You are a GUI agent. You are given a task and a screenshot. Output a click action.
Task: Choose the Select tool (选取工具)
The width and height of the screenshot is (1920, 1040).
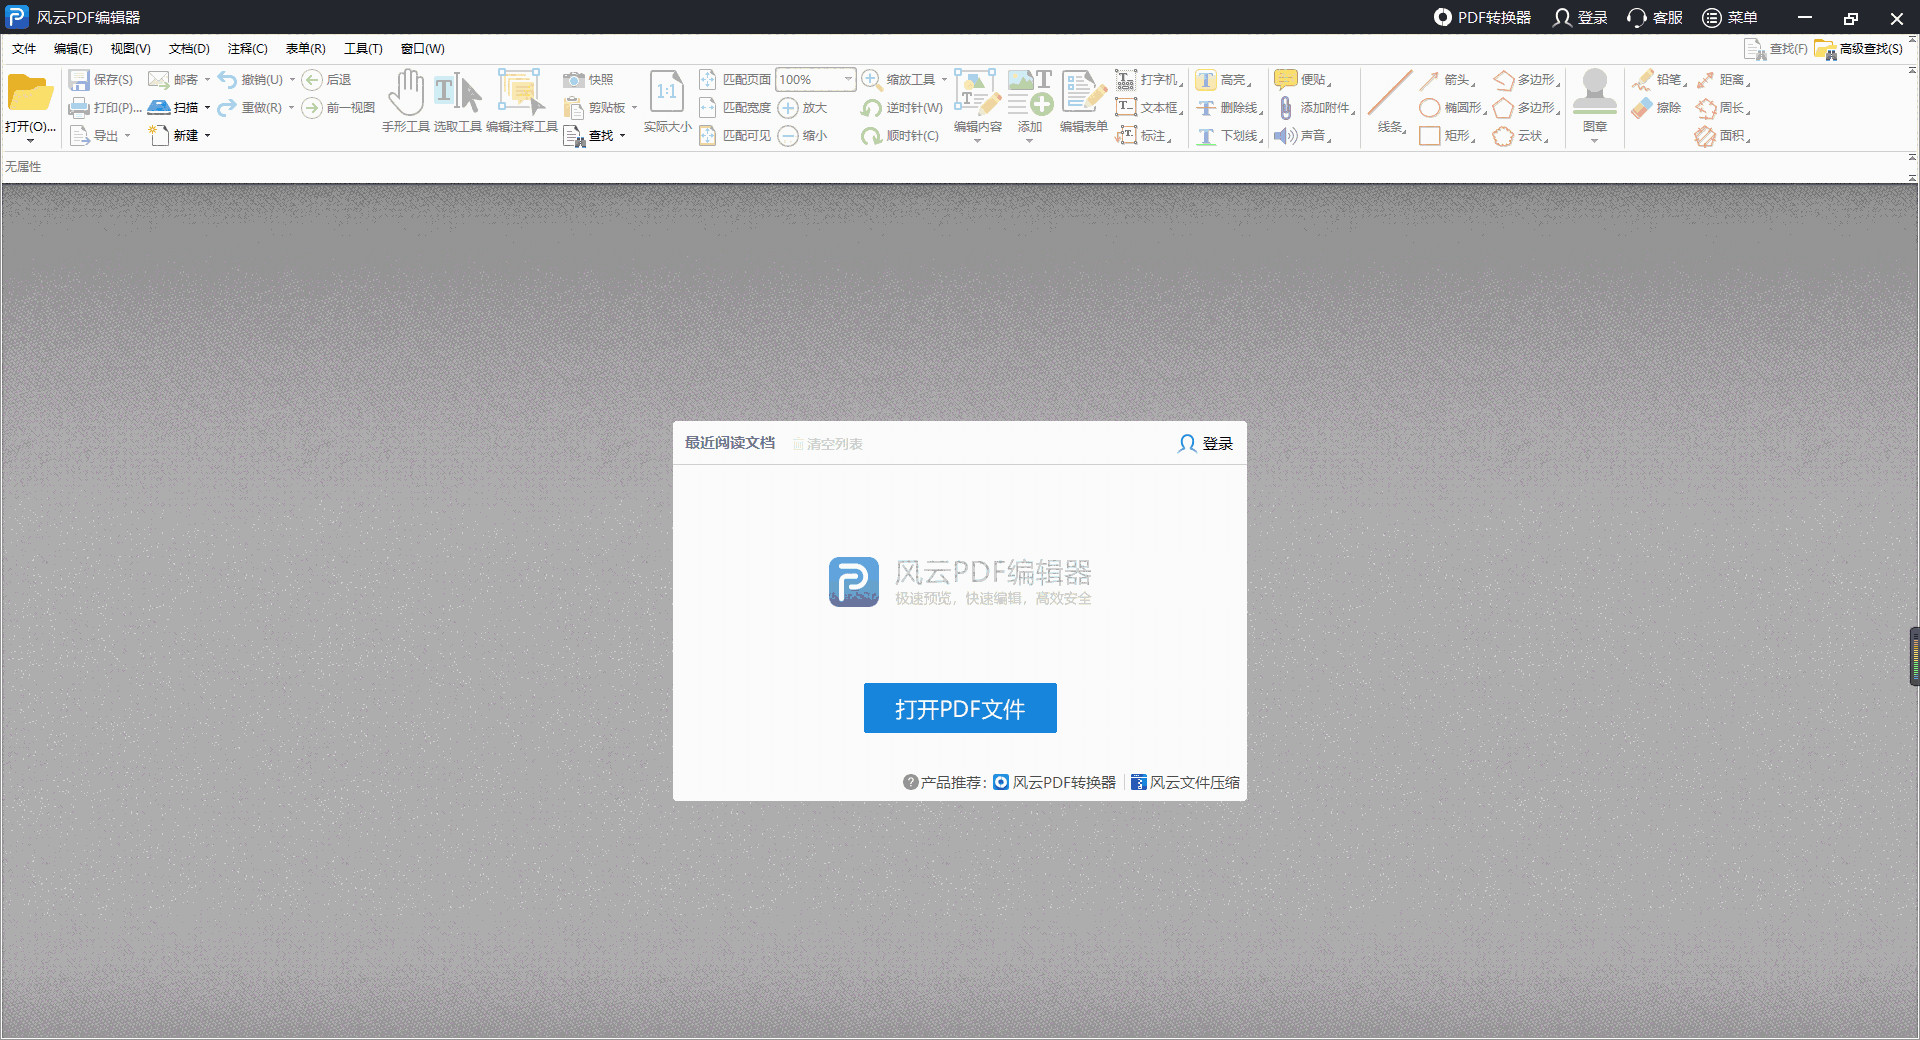pos(458,93)
